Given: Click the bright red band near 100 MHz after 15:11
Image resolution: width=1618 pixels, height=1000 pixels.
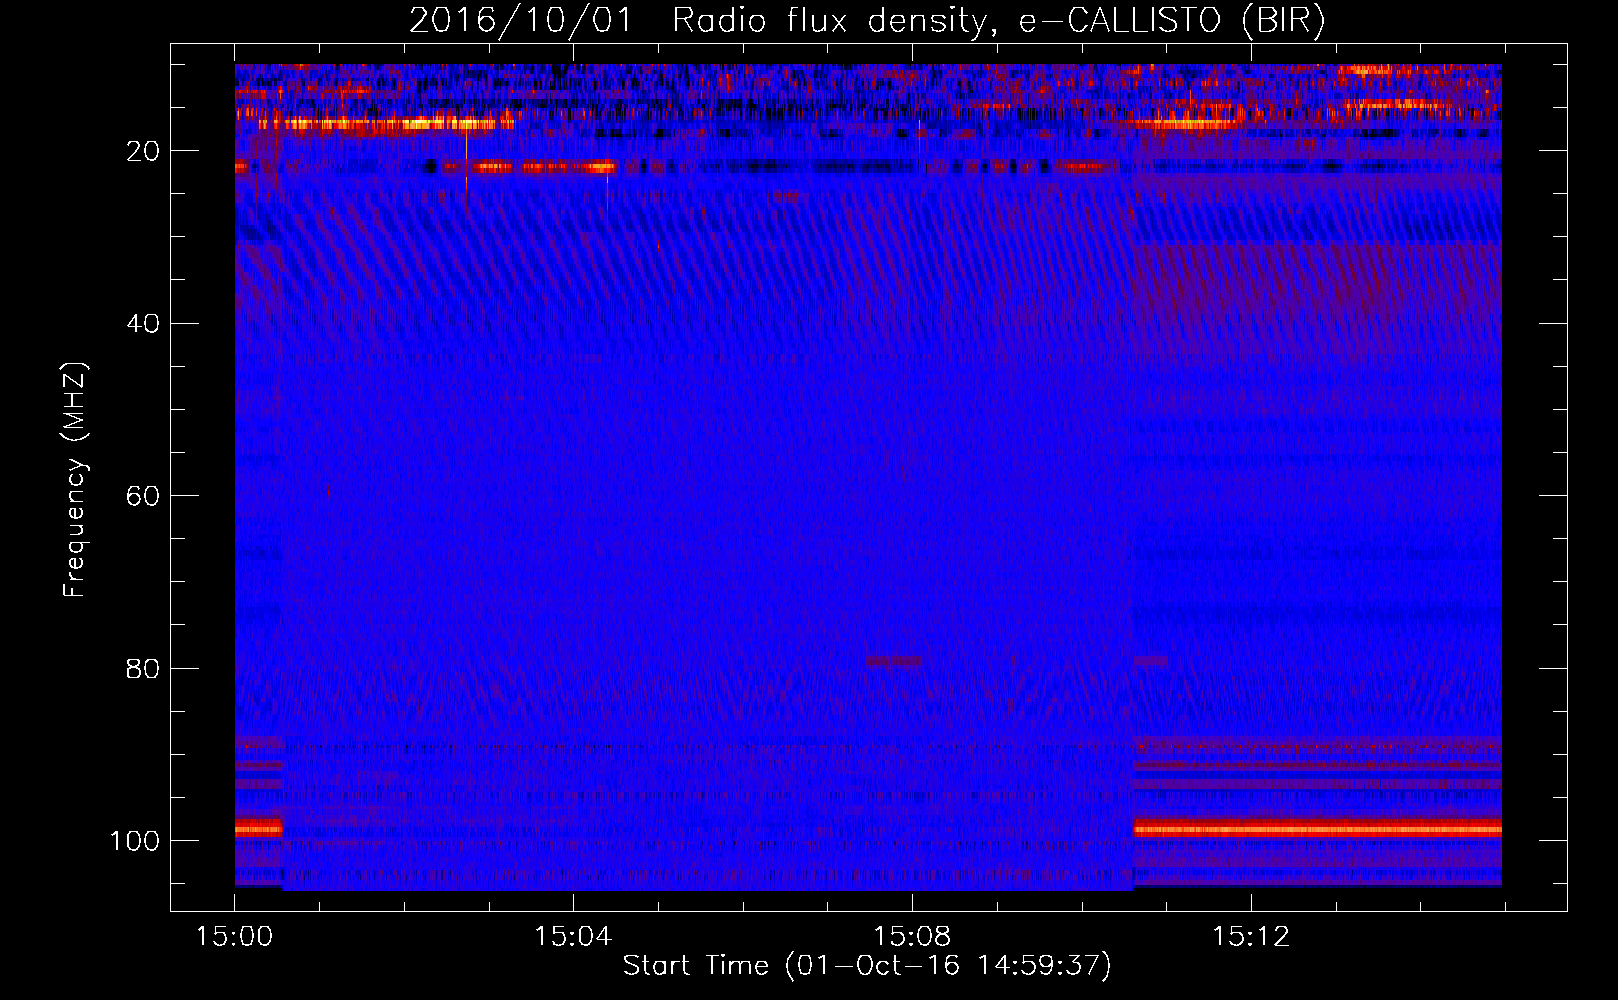Looking at the screenshot, I should coord(1317,829).
